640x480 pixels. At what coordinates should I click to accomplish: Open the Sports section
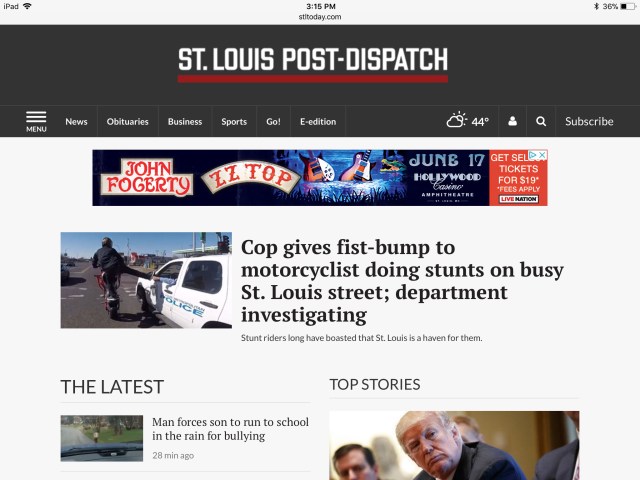pos(234,122)
